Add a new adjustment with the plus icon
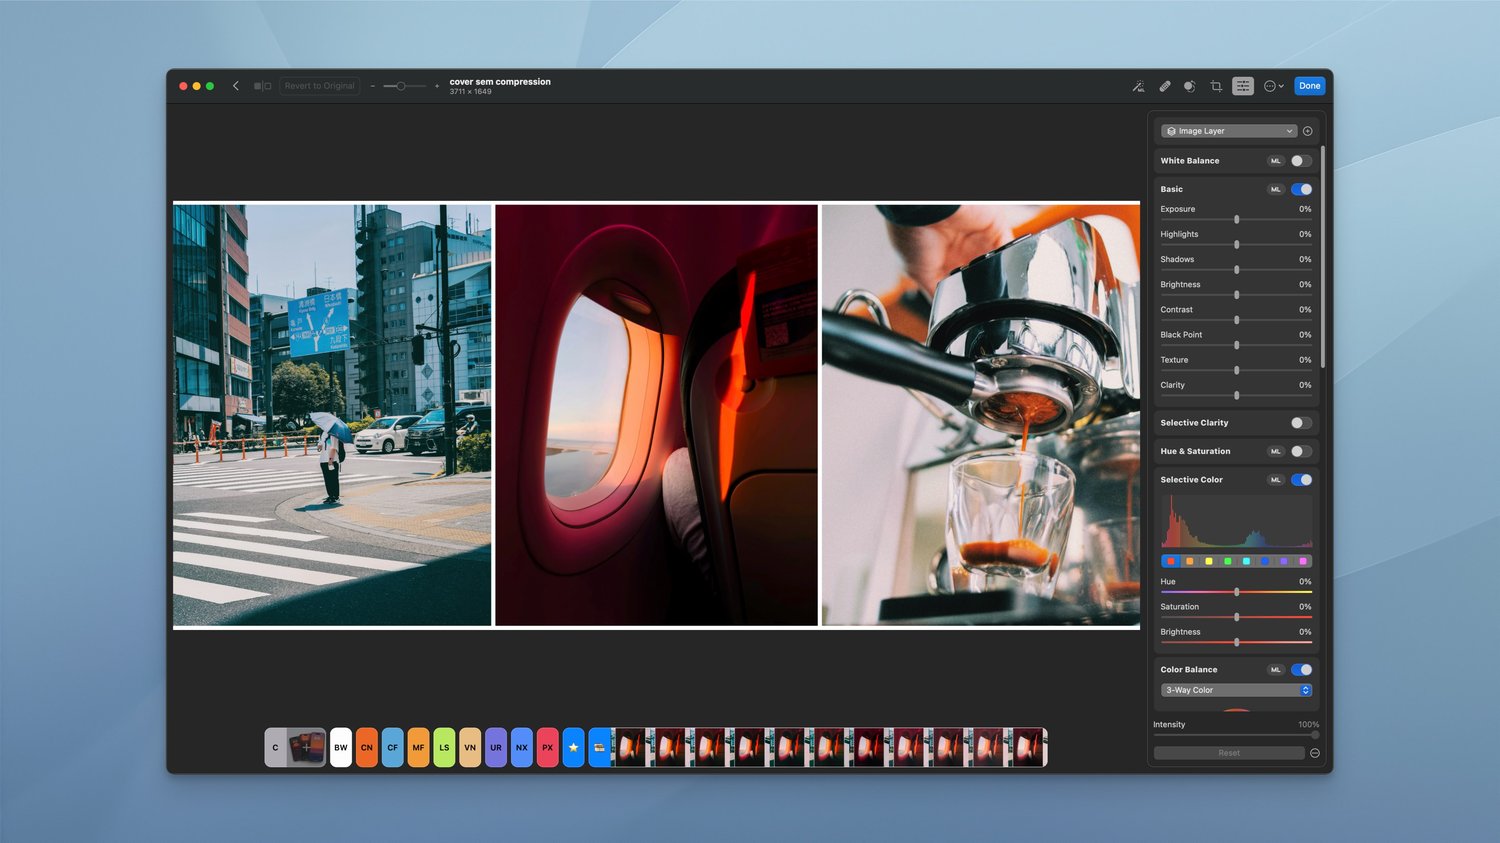This screenshot has height=843, width=1500. (1308, 130)
